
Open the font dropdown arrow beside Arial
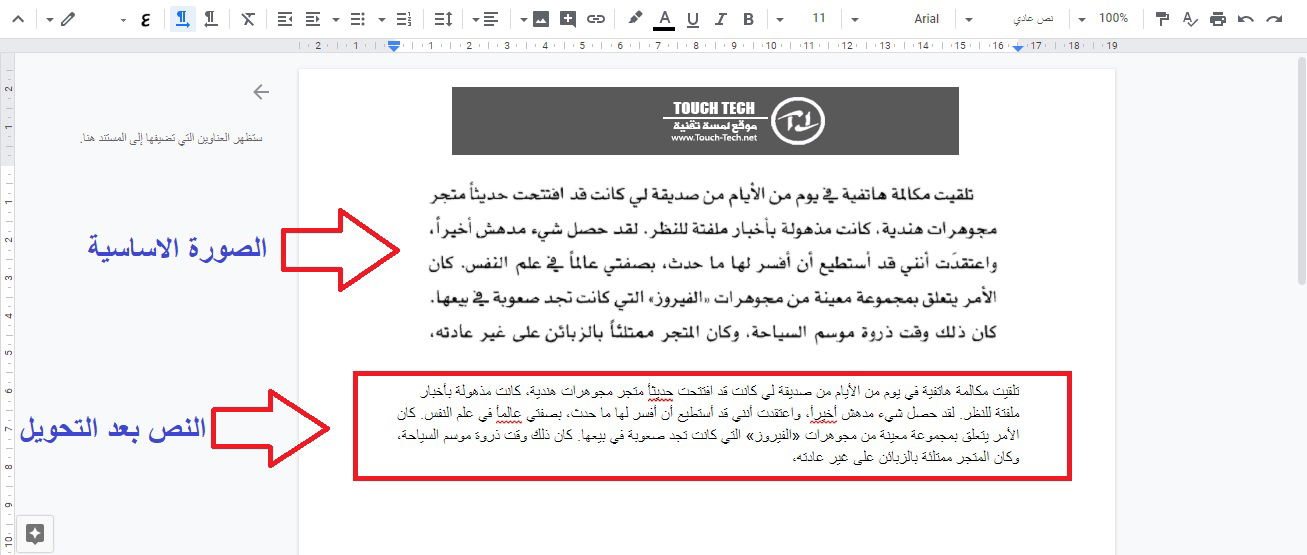pos(854,19)
